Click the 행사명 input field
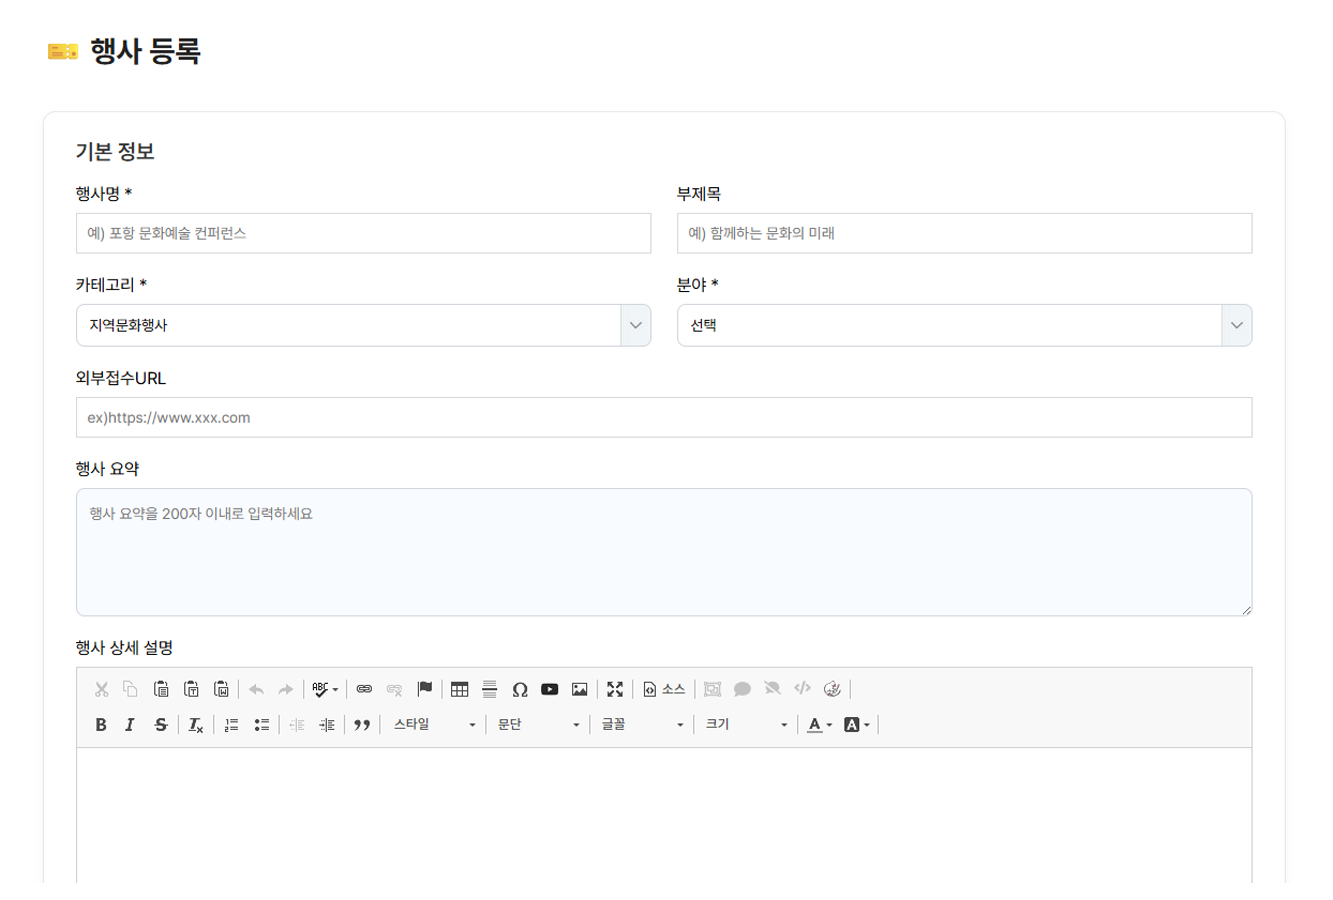Viewport: 1333px width, 900px height. [x=363, y=234]
